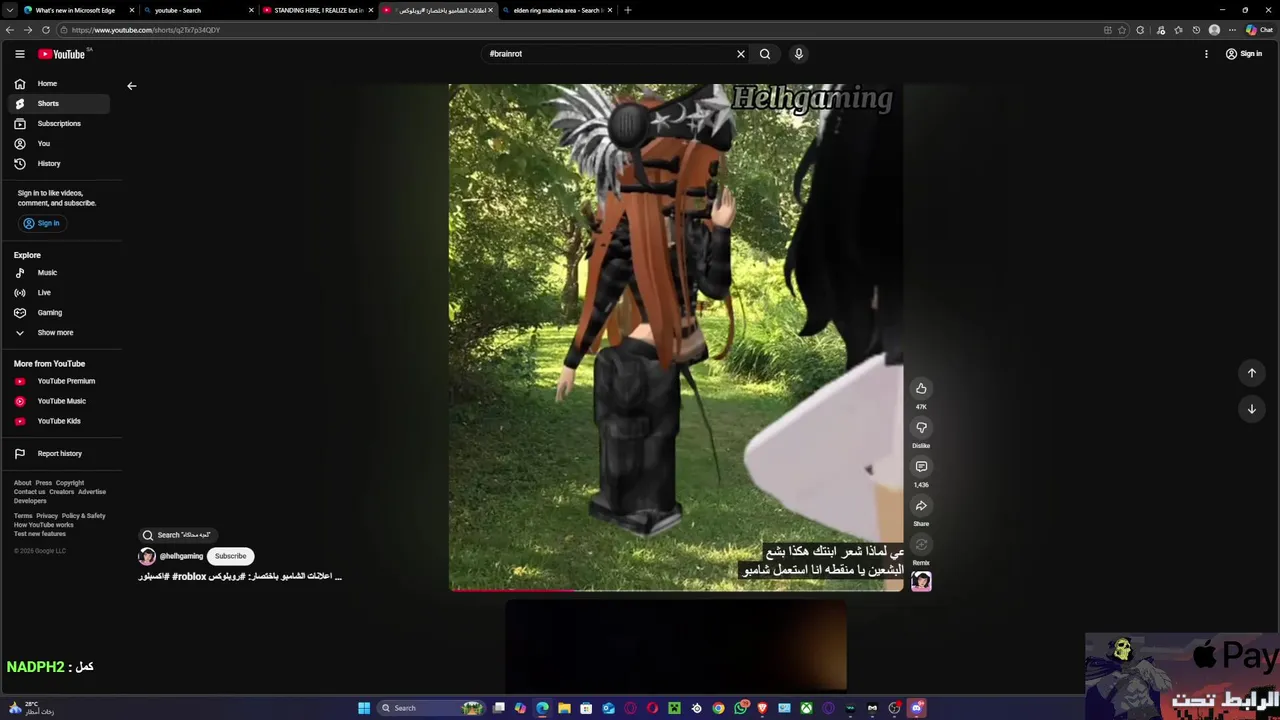The image size is (1280, 720).
Task: Open Copilot Chat in Edge toolbar
Action: pos(1258,30)
